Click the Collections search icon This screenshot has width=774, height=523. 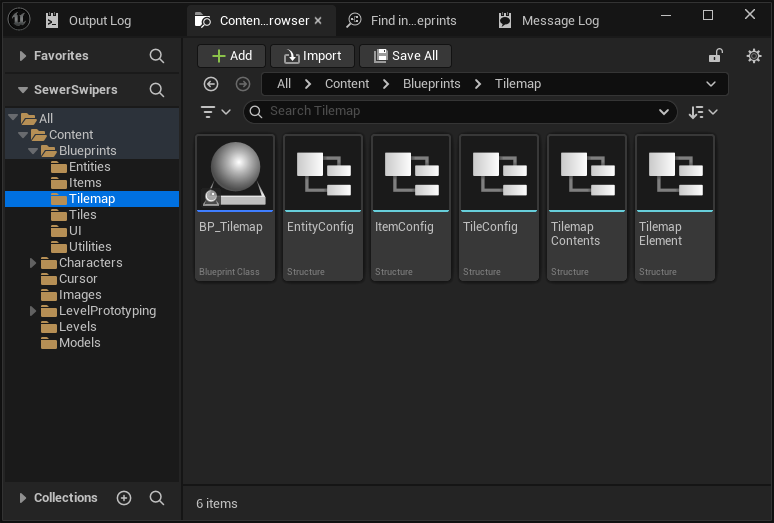pyautogui.click(x=157, y=498)
